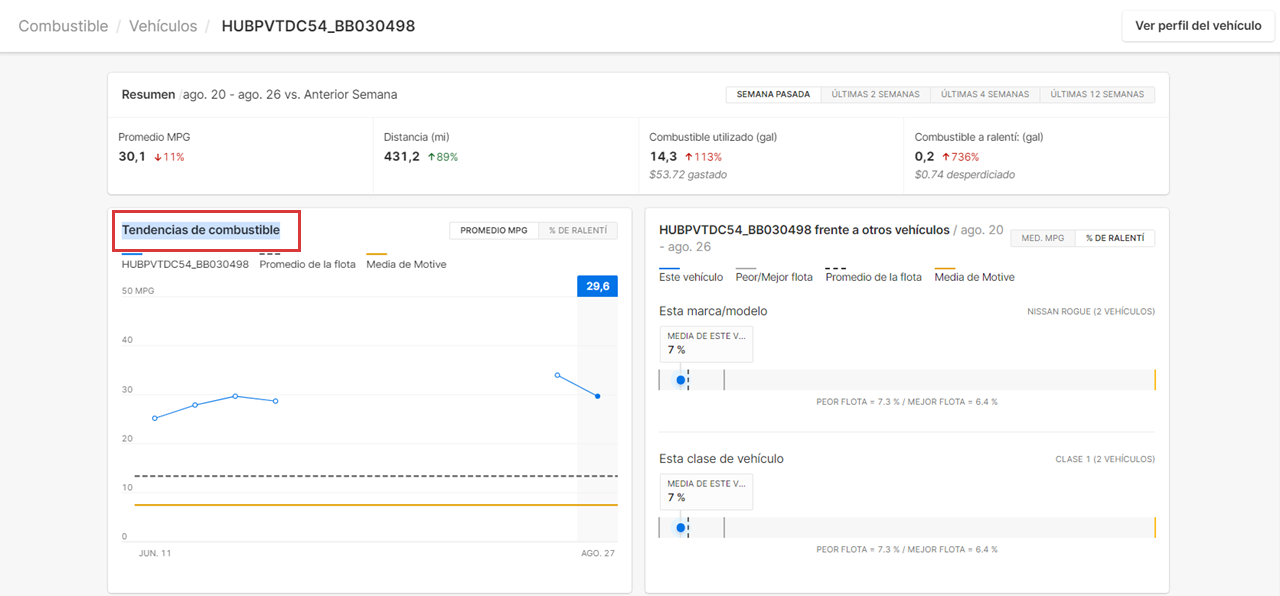
Task: Click the blue marker on Esta marca/modelo bar
Action: 682,379
